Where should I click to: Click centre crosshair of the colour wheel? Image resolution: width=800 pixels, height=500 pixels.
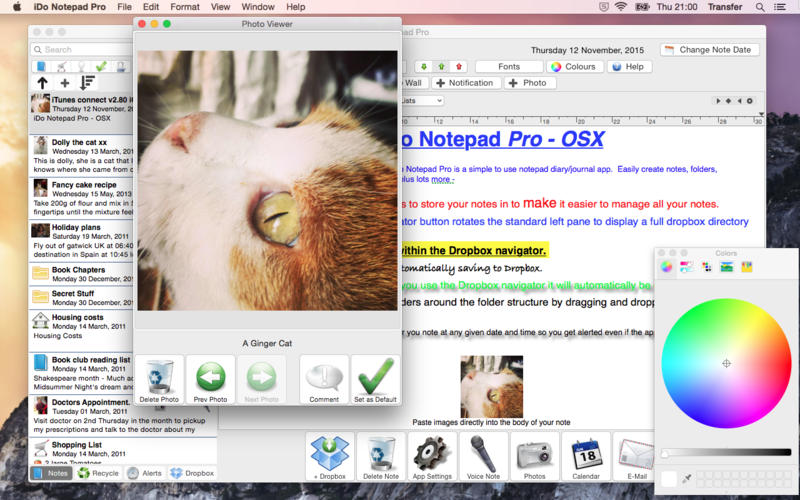click(727, 363)
